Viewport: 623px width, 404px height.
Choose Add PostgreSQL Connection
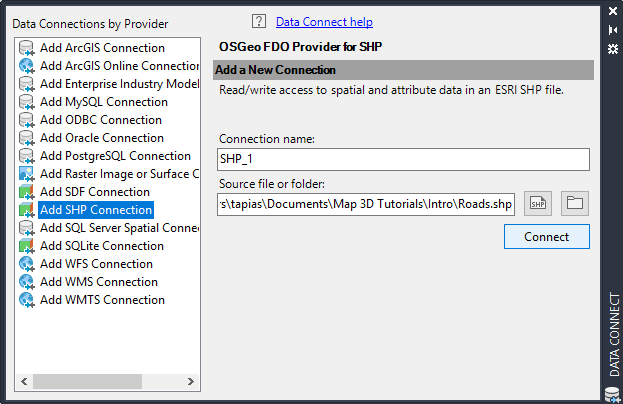115,156
